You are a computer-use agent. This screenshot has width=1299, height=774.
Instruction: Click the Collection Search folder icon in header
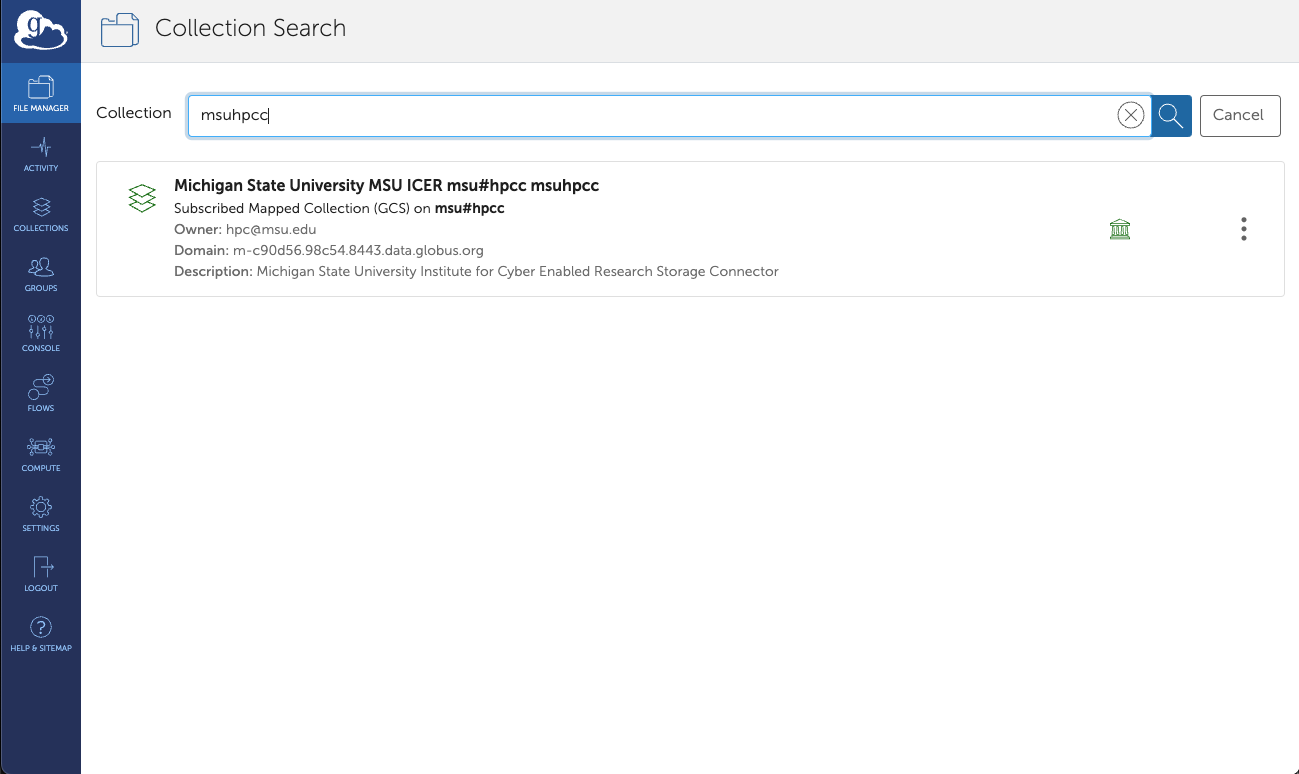[120, 30]
